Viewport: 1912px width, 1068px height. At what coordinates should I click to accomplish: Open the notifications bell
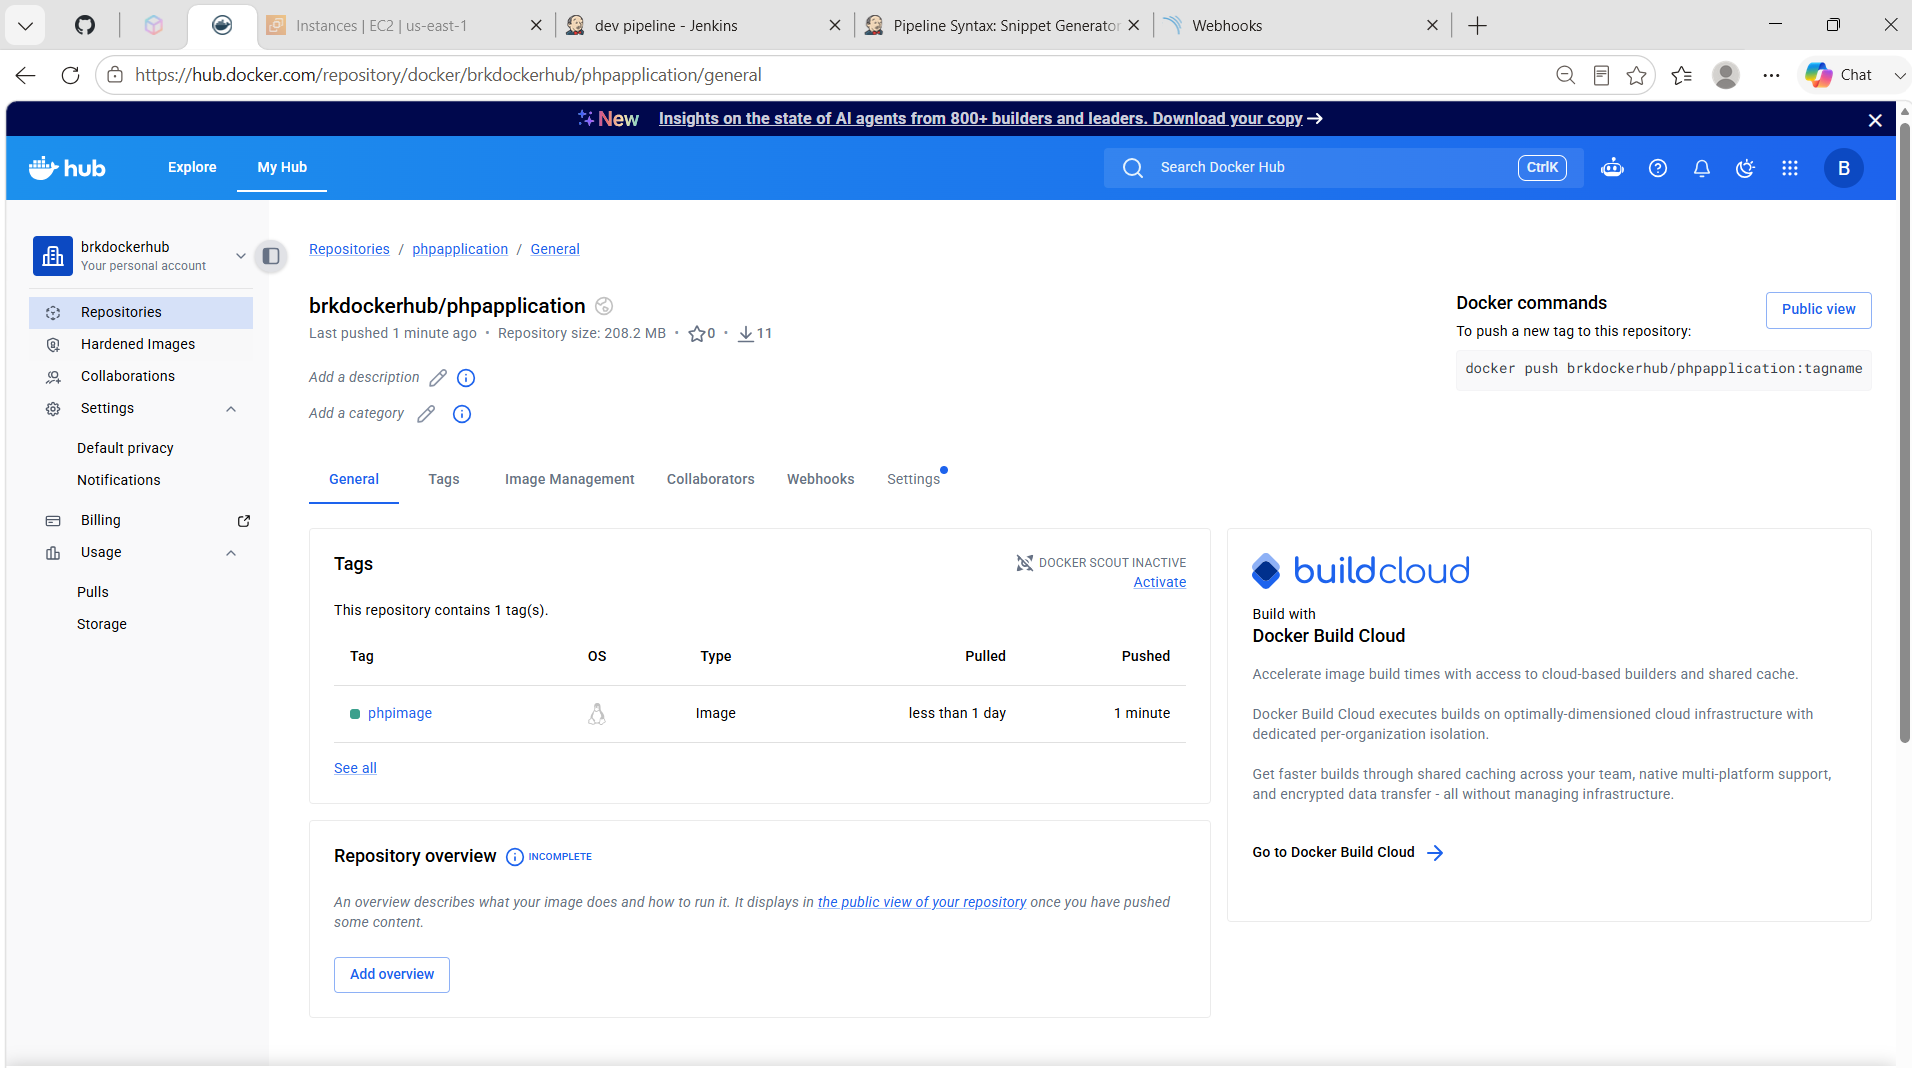pyautogui.click(x=1702, y=168)
